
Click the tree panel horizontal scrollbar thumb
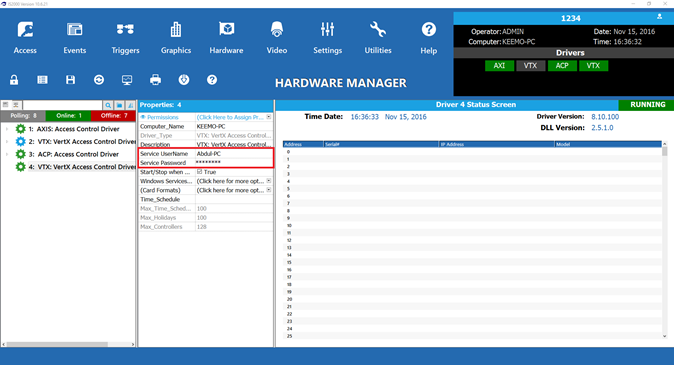point(57,344)
